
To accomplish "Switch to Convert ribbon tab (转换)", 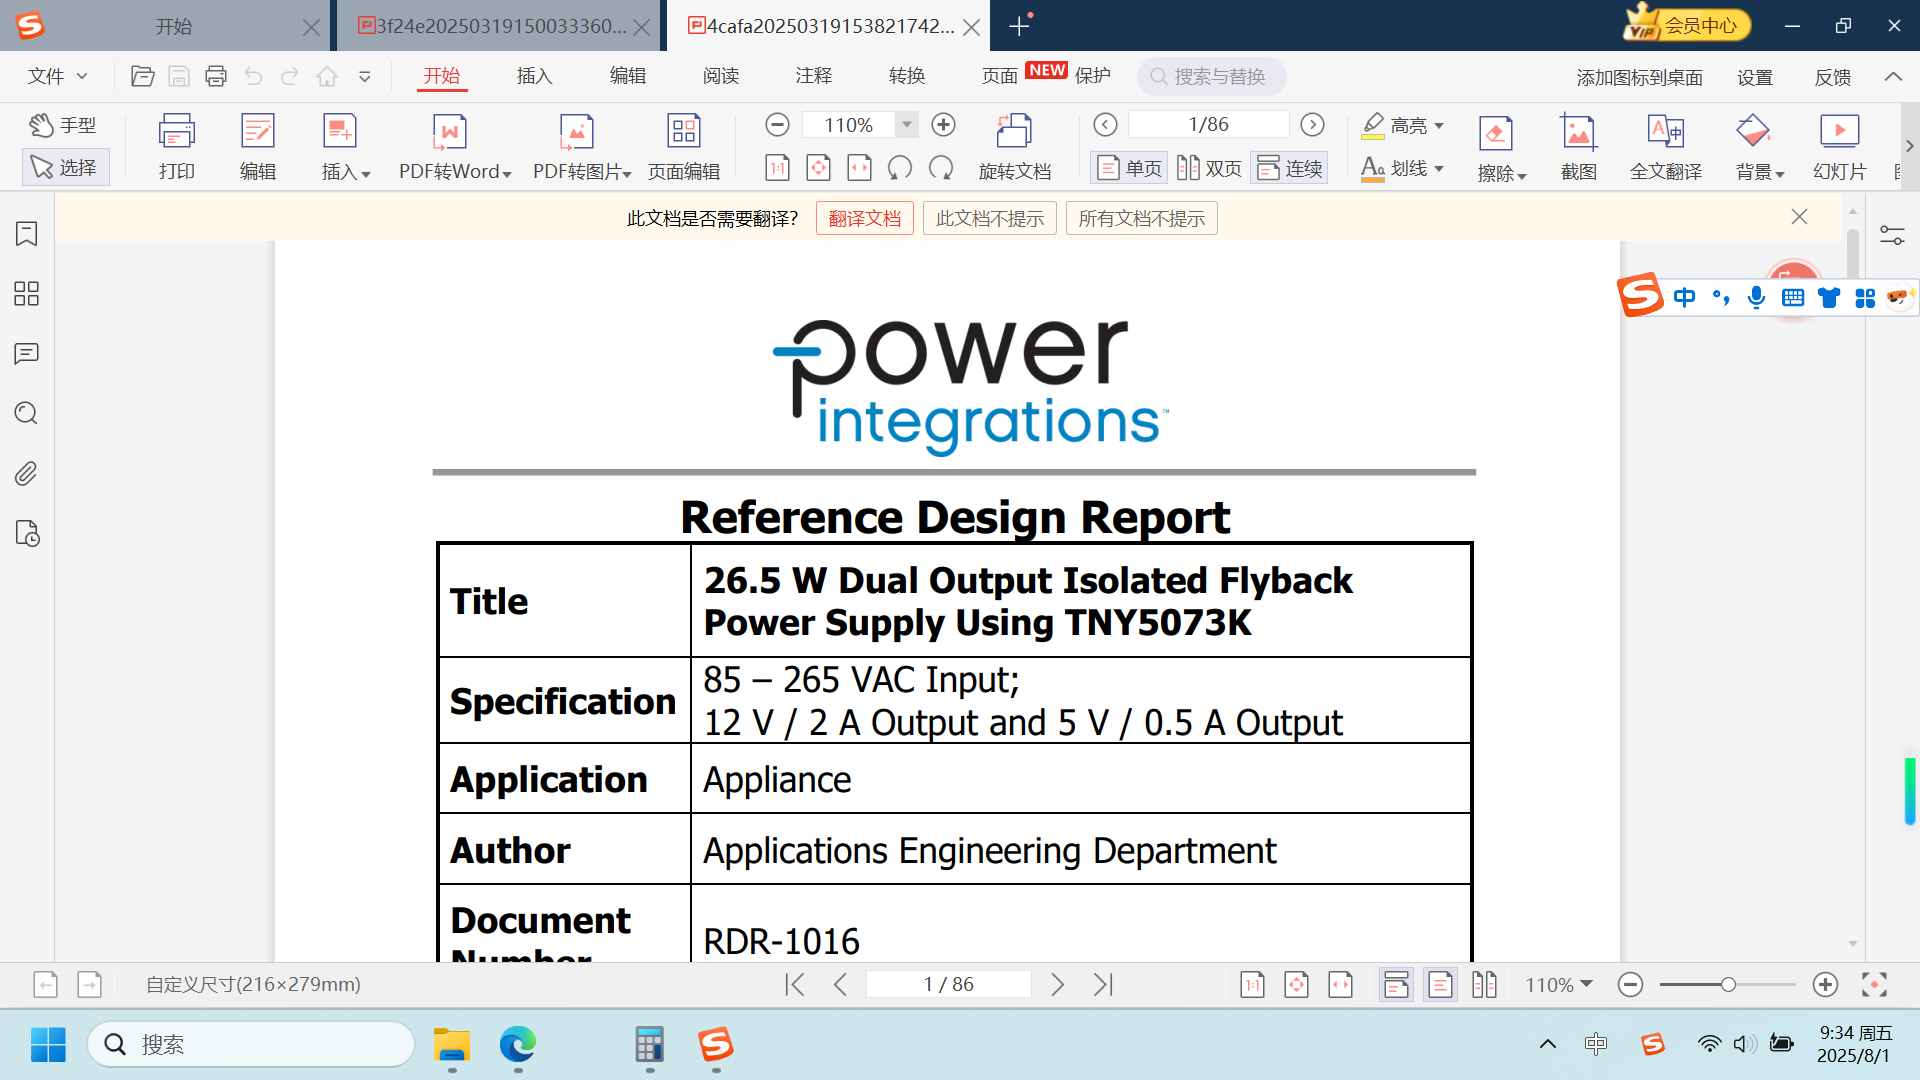I will (x=906, y=76).
